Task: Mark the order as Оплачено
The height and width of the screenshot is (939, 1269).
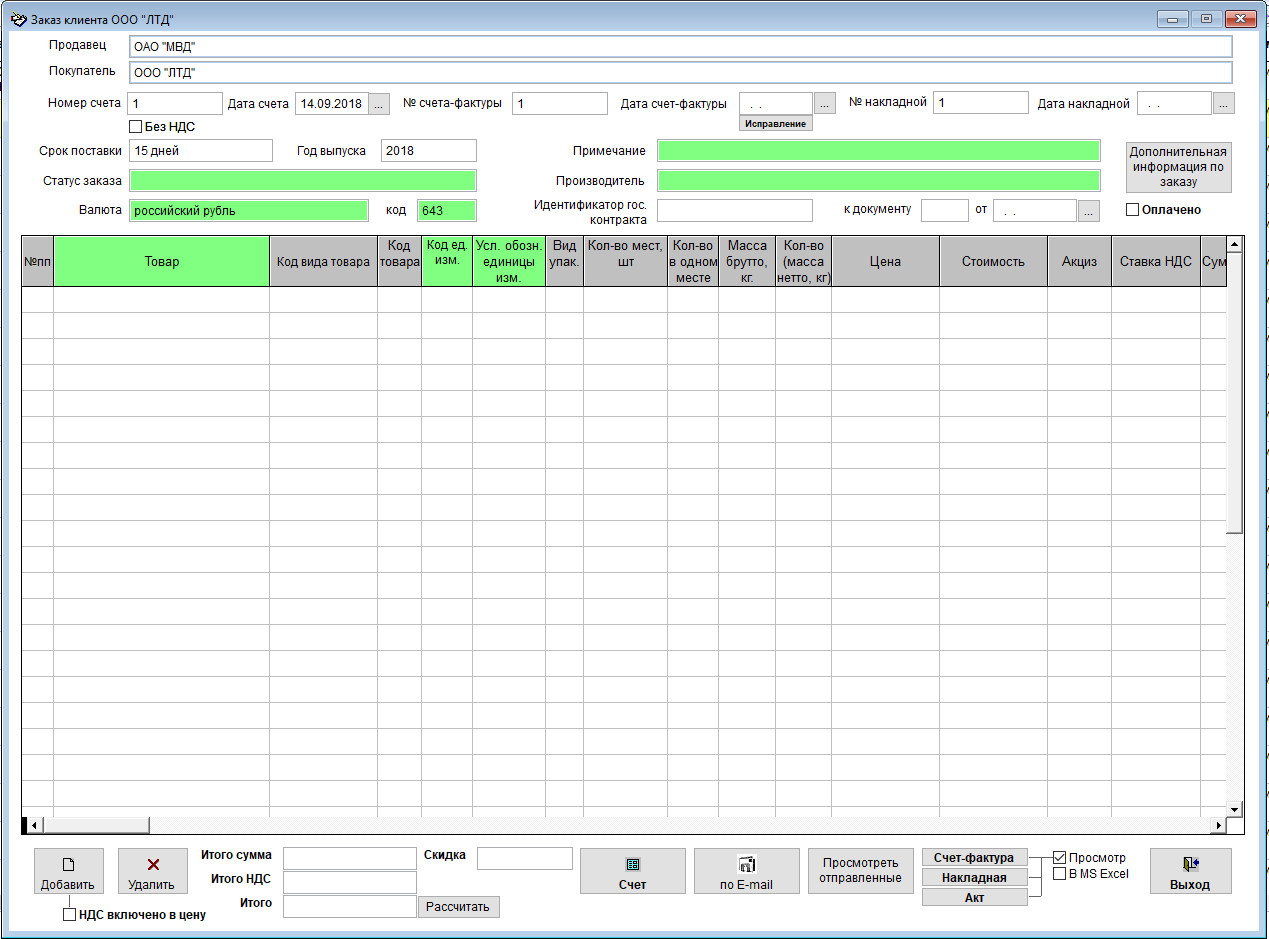Action: [1133, 210]
